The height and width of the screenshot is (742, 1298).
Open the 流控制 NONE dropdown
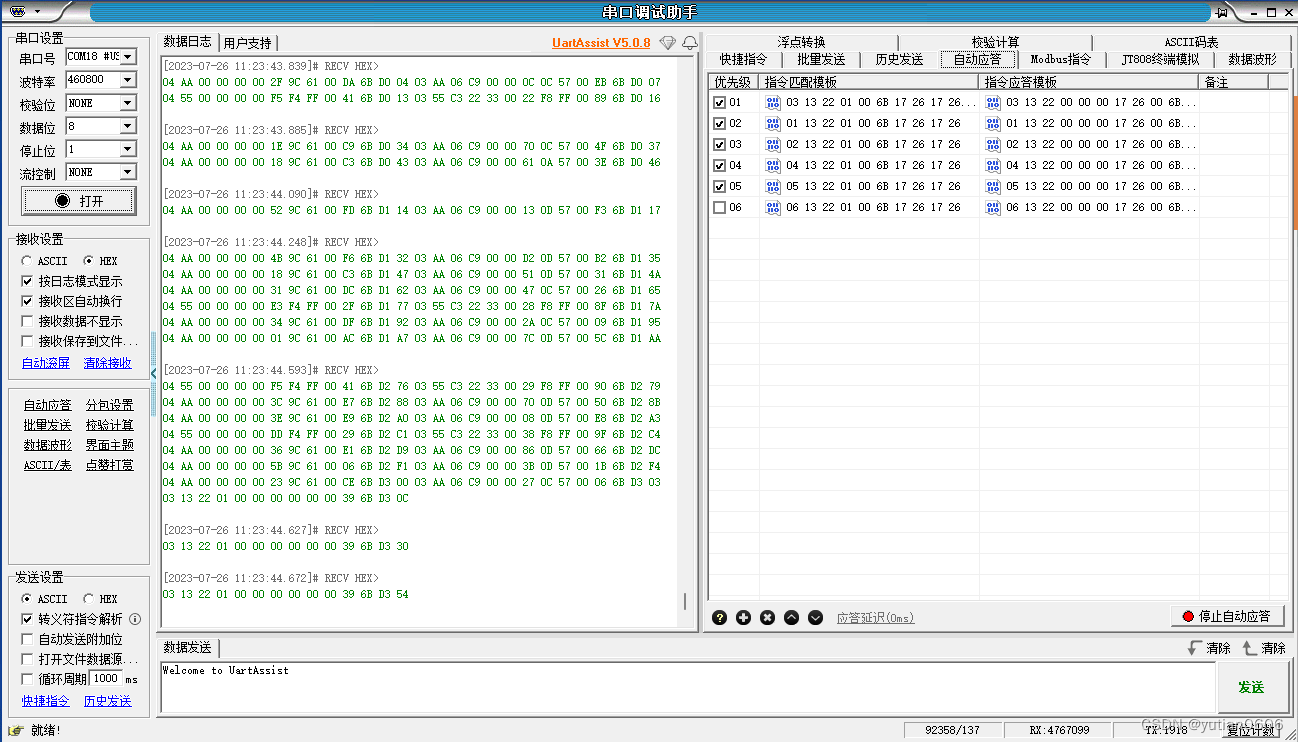click(x=128, y=172)
